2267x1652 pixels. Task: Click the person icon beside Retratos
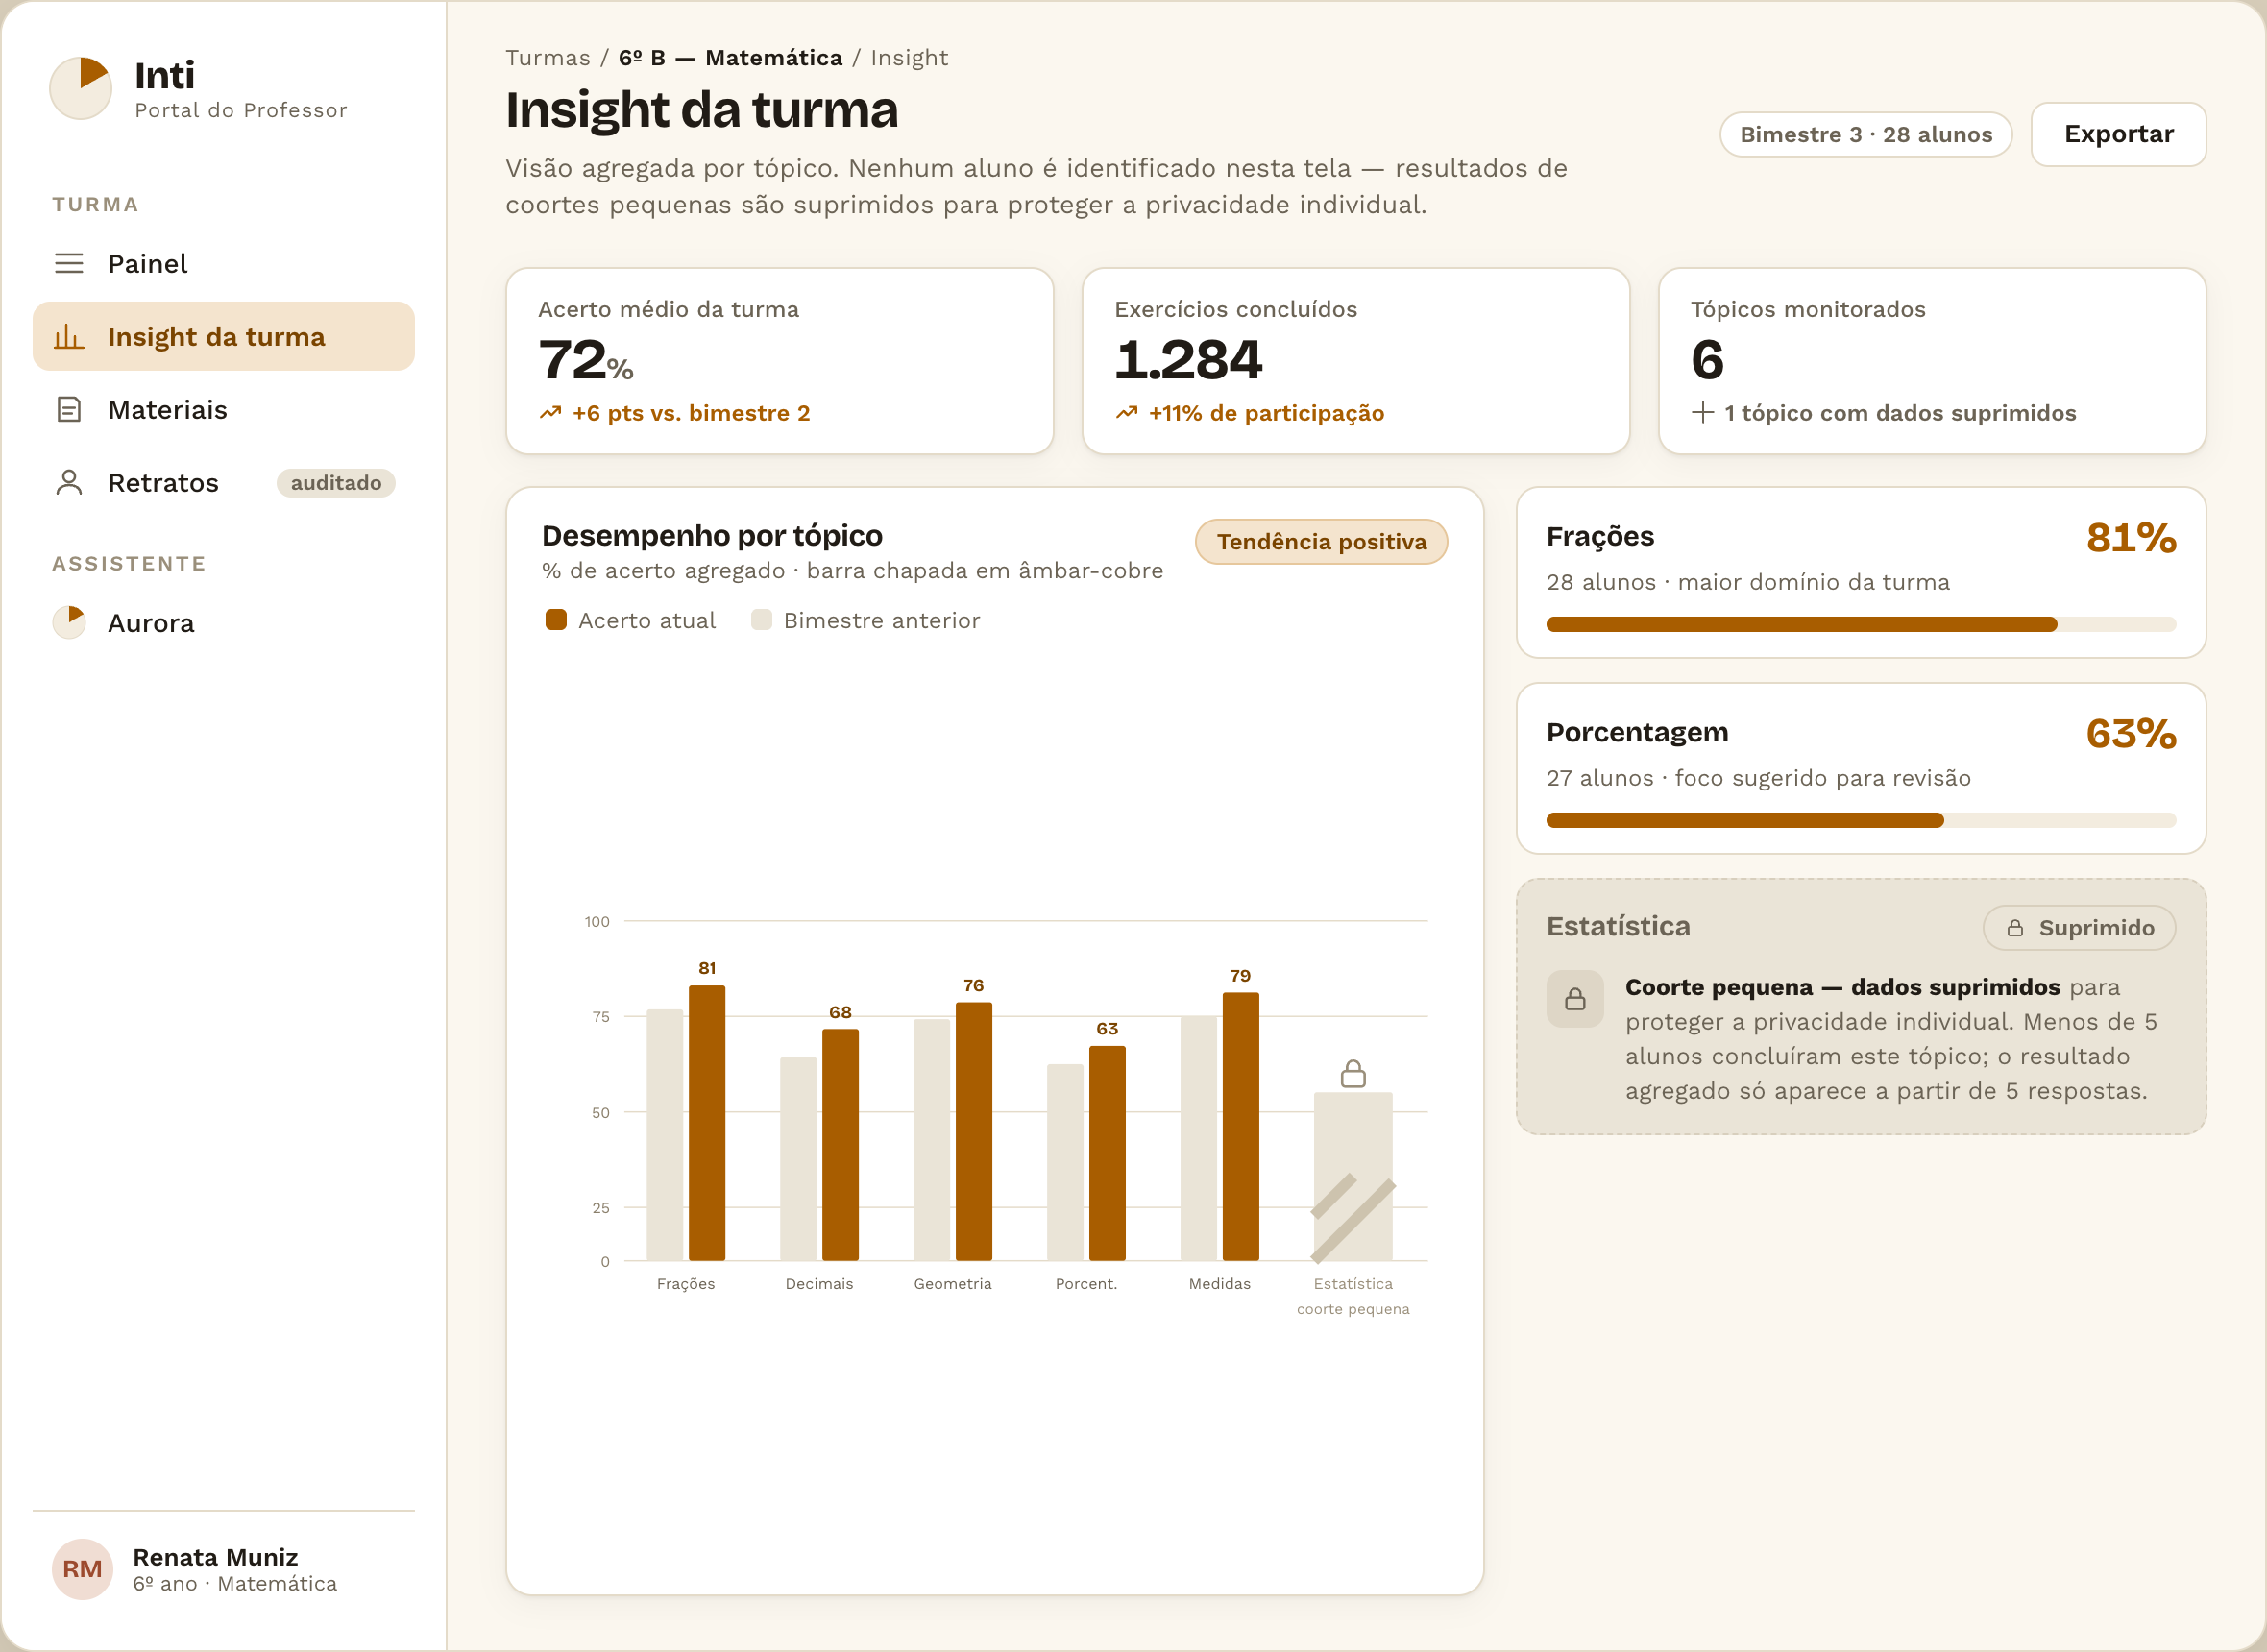69,482
